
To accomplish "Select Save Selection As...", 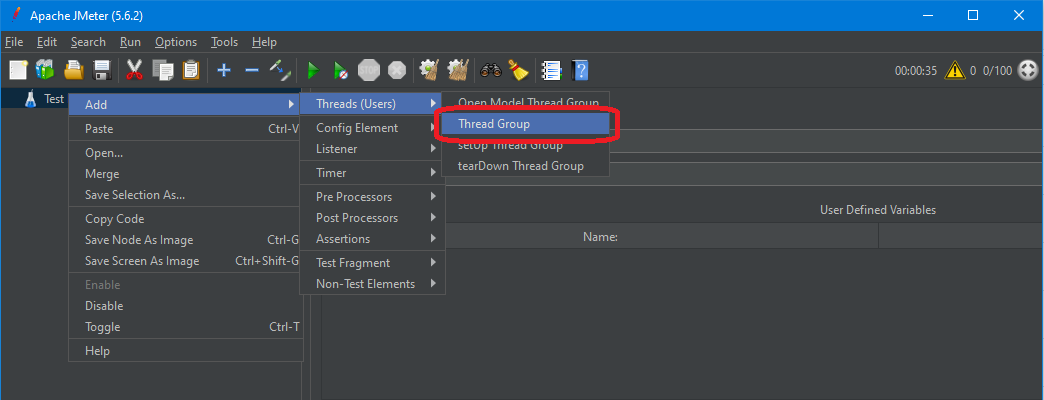I will (x=186, y=196).
